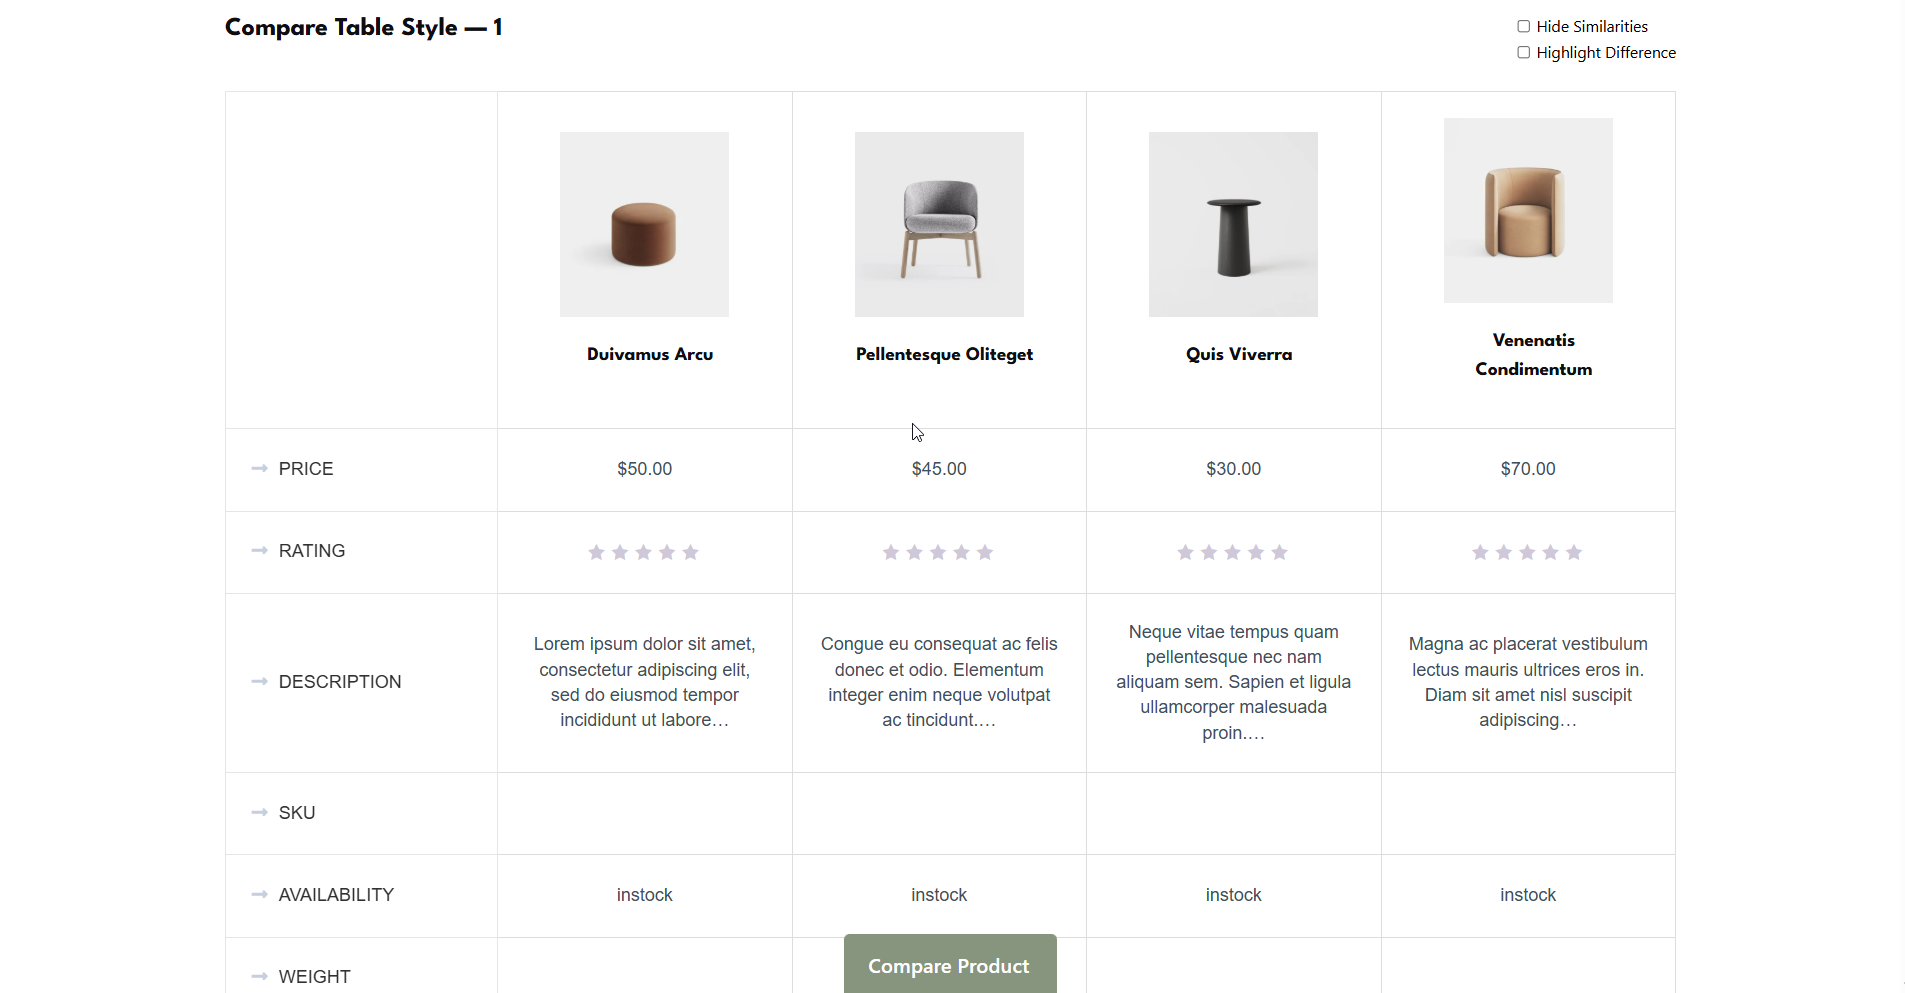1905x993 pixels.
Task: Click the arrow icon beside SKU row
Action: [x=259, y=813]
